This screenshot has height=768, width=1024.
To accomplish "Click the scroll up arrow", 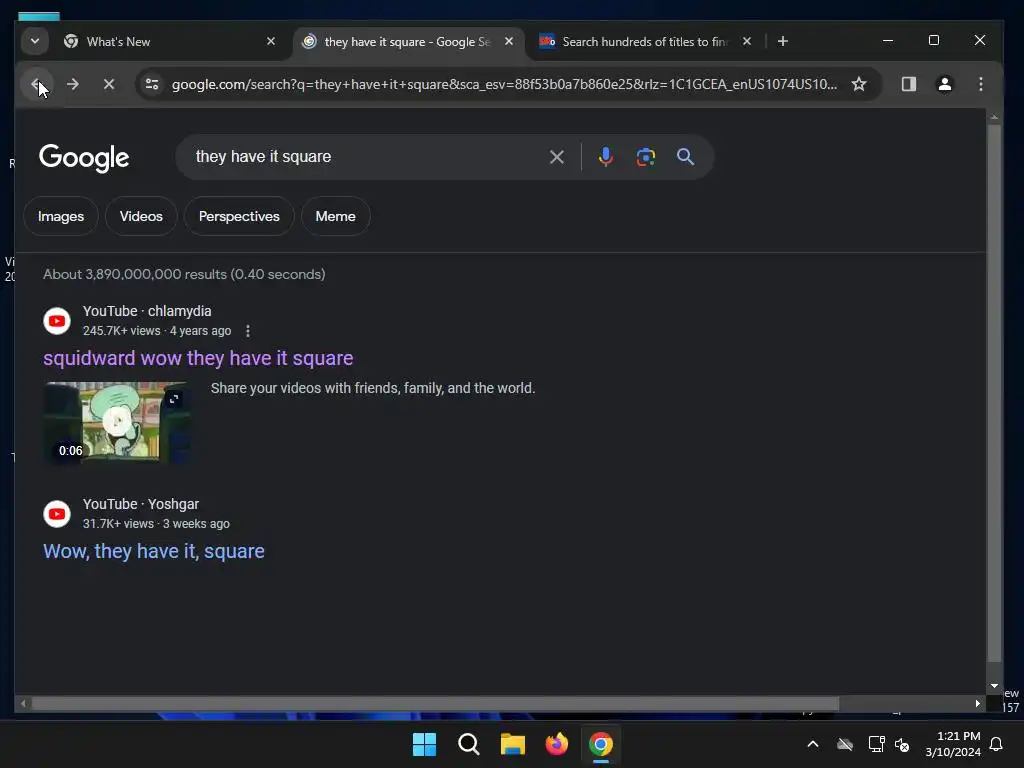I will click(994, 117).
